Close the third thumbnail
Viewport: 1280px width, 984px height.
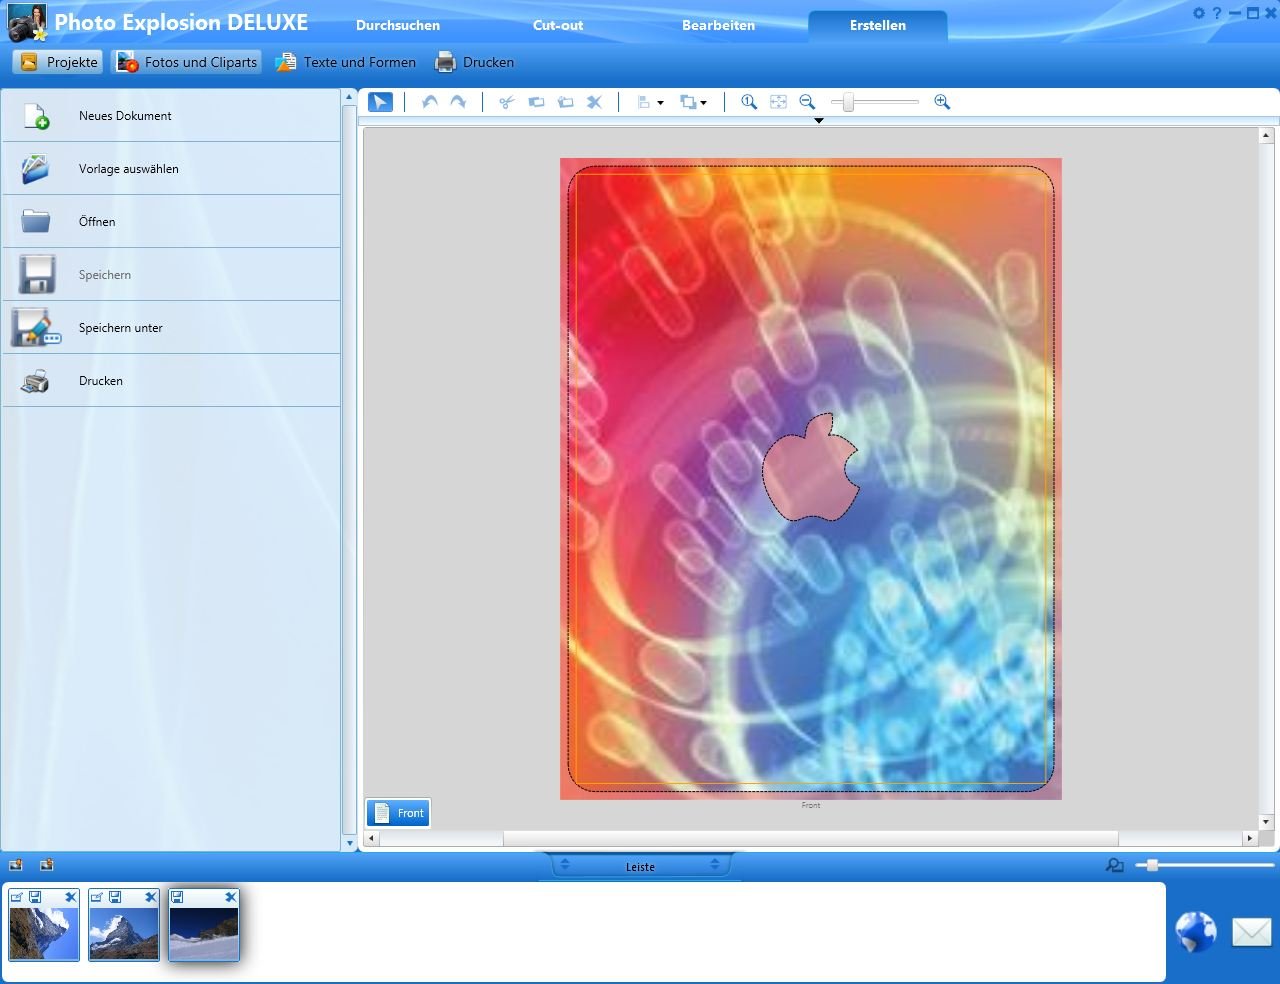tap(231, 897)
